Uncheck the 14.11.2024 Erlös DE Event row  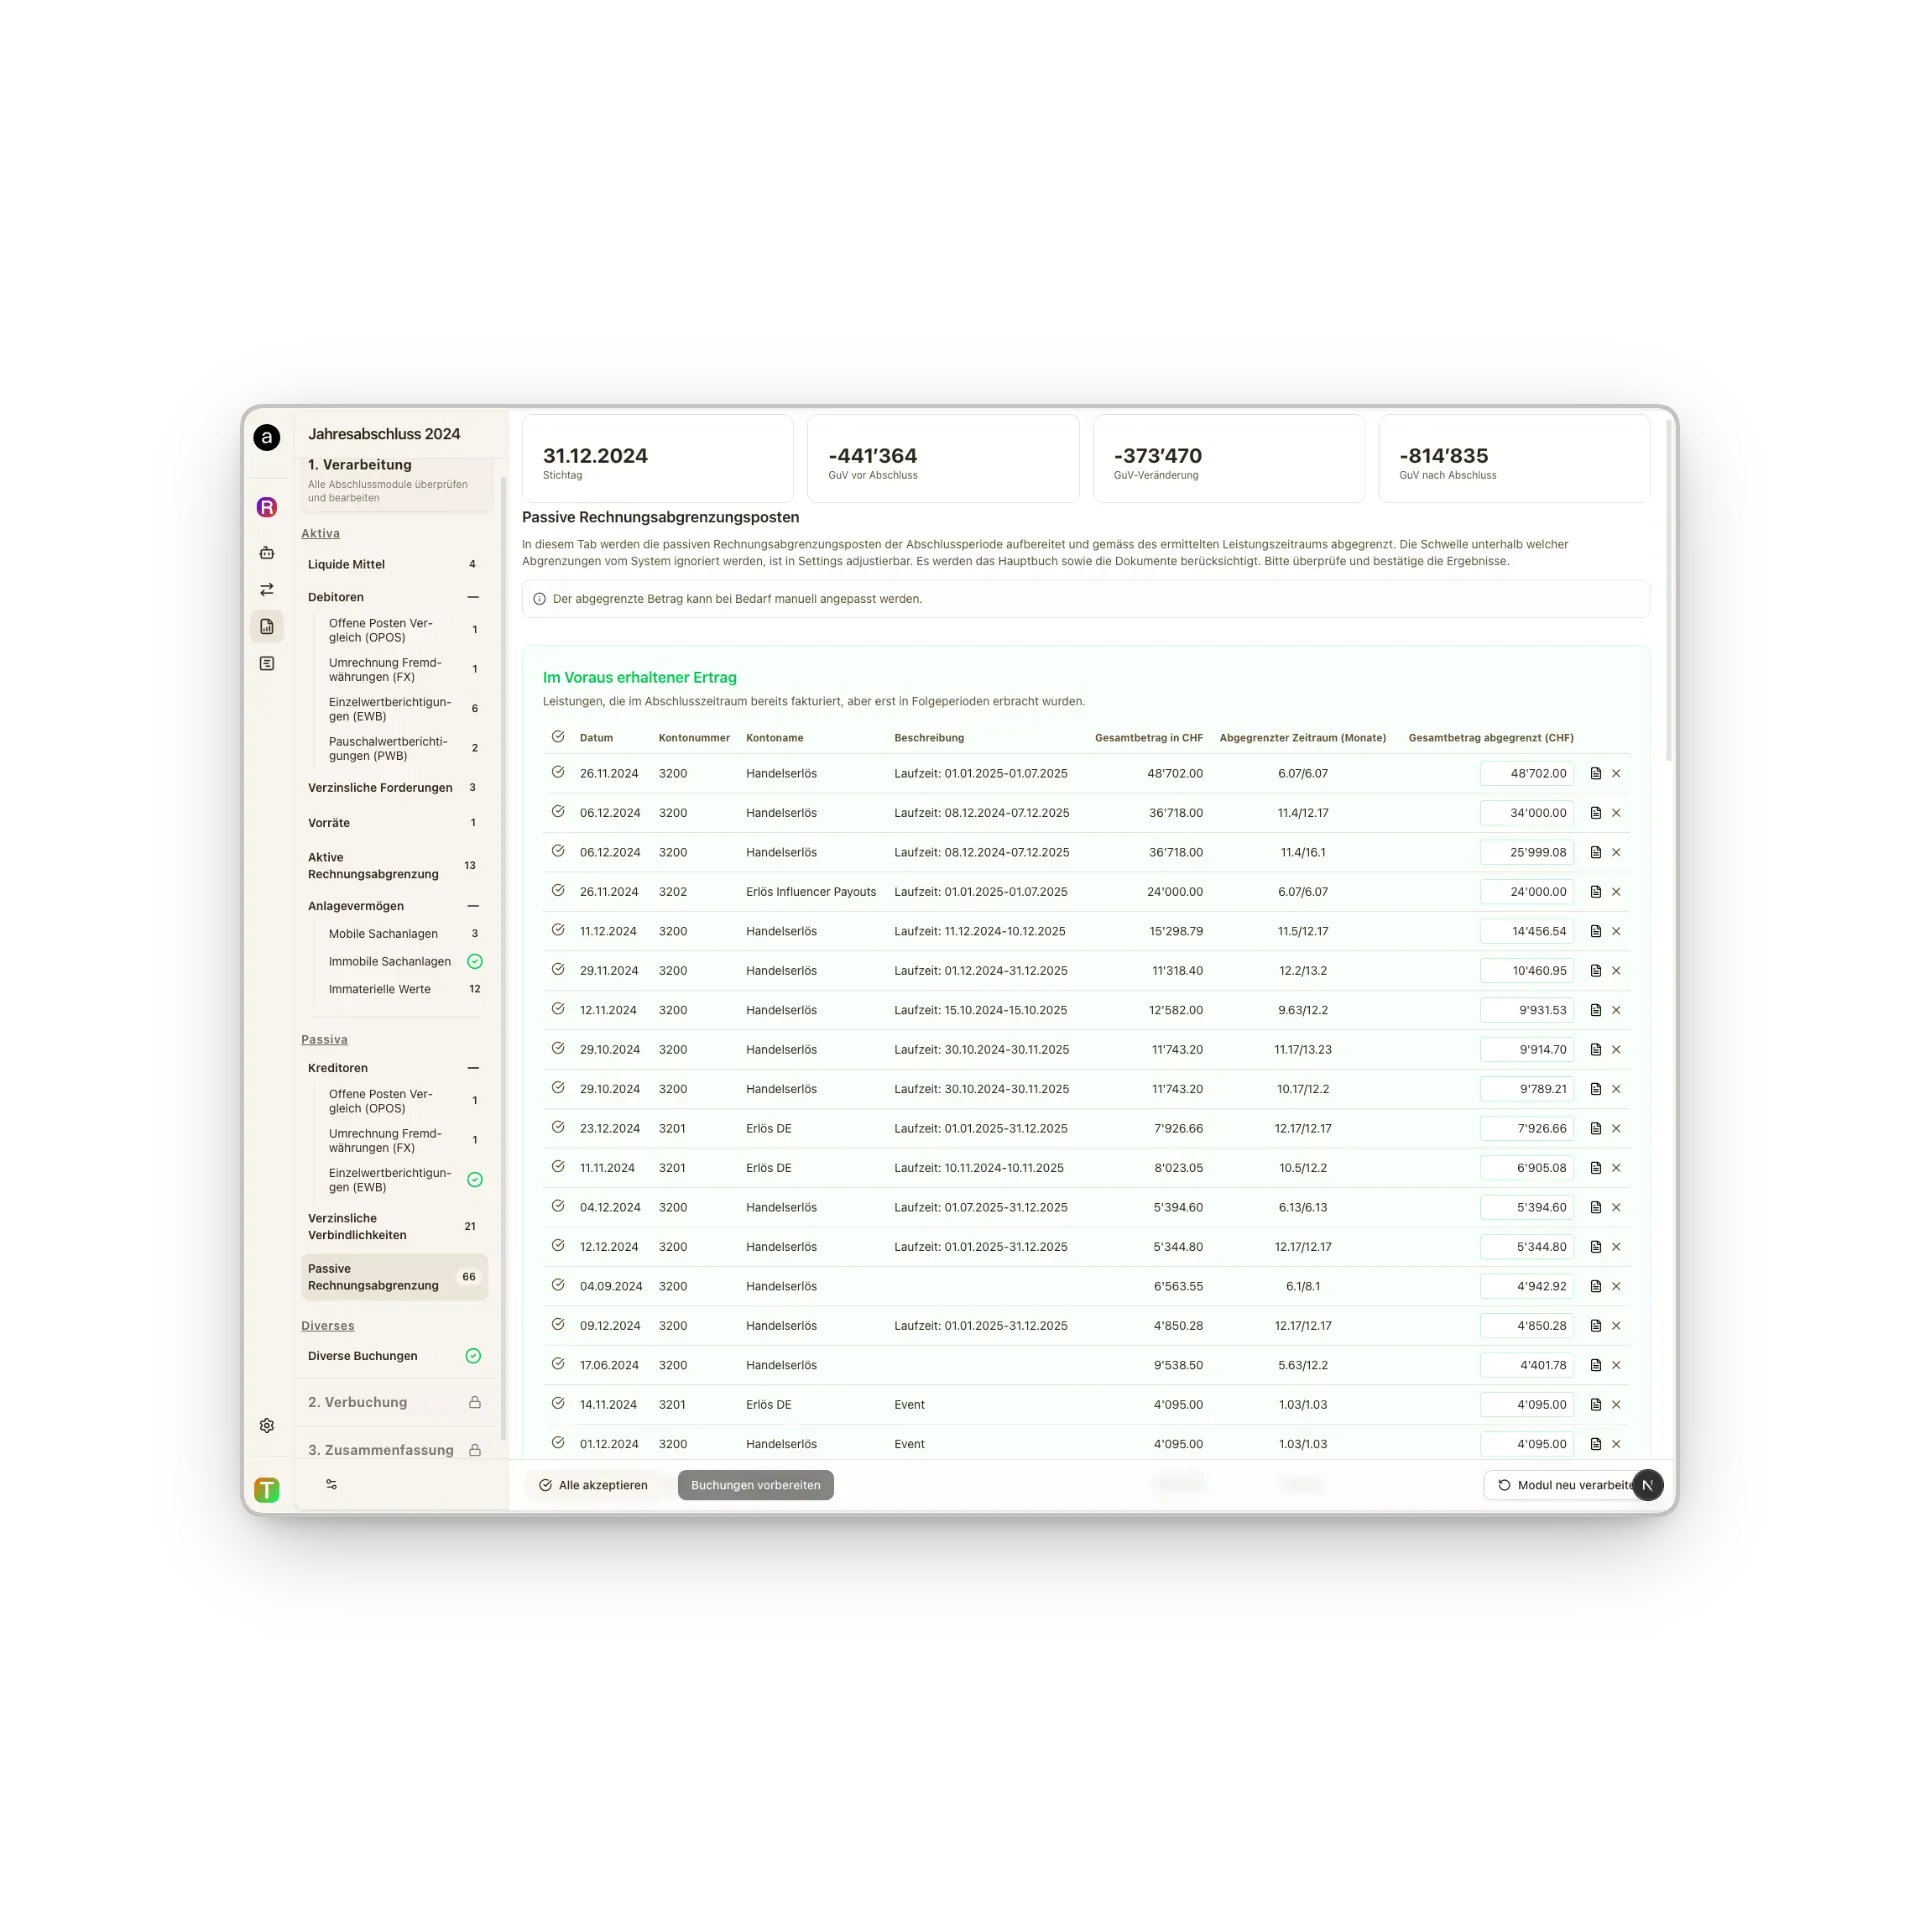[x=558, y=1404]
